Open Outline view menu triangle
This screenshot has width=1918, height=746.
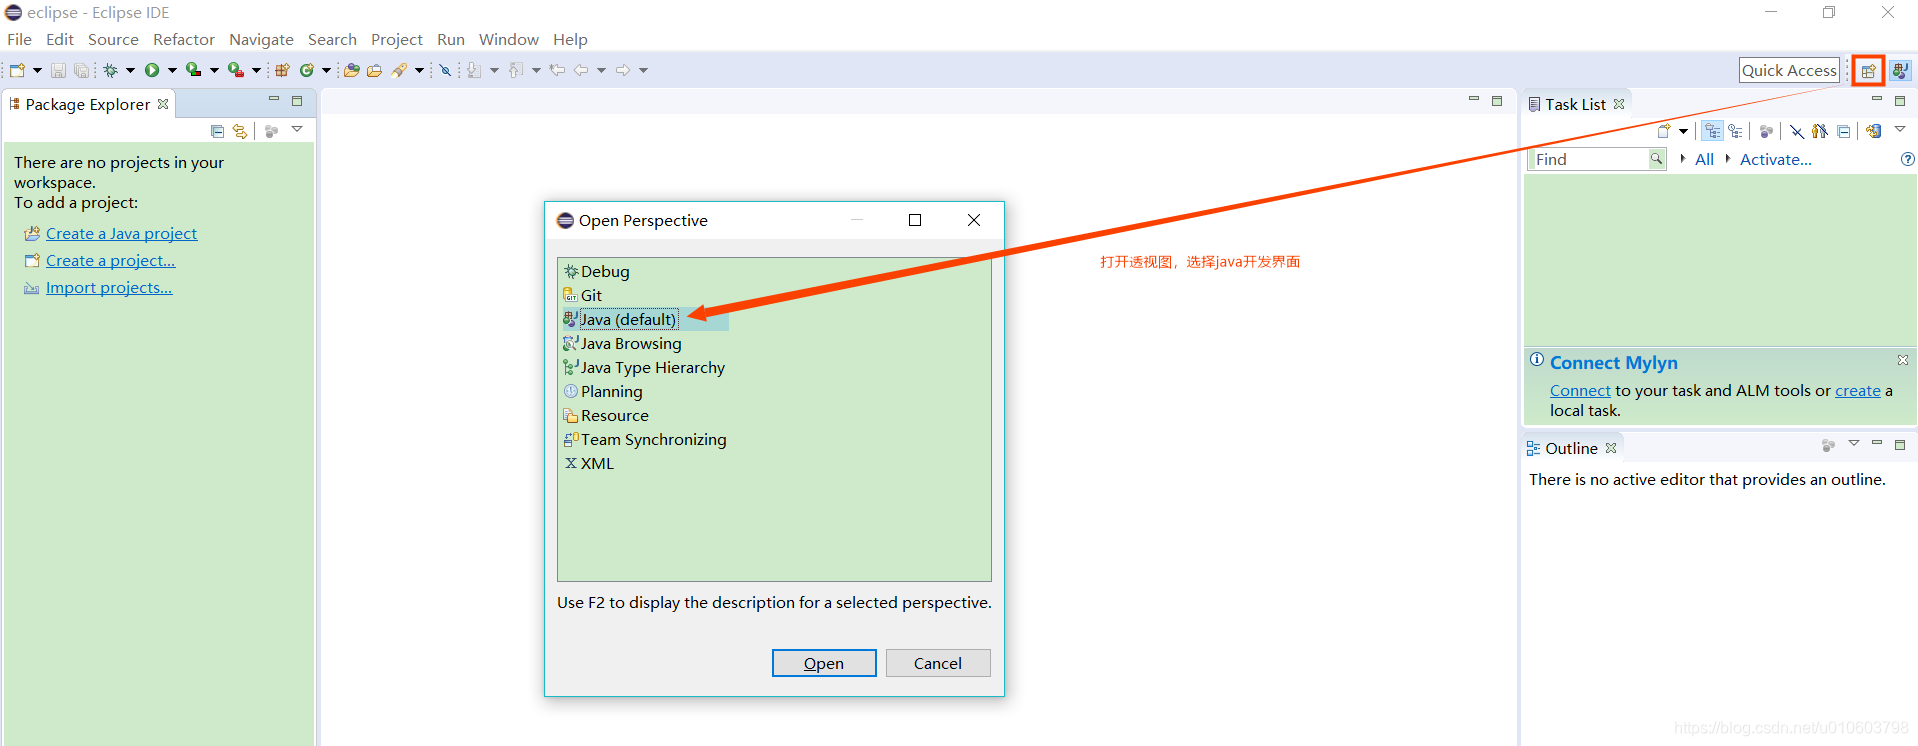click(1854, 443)
